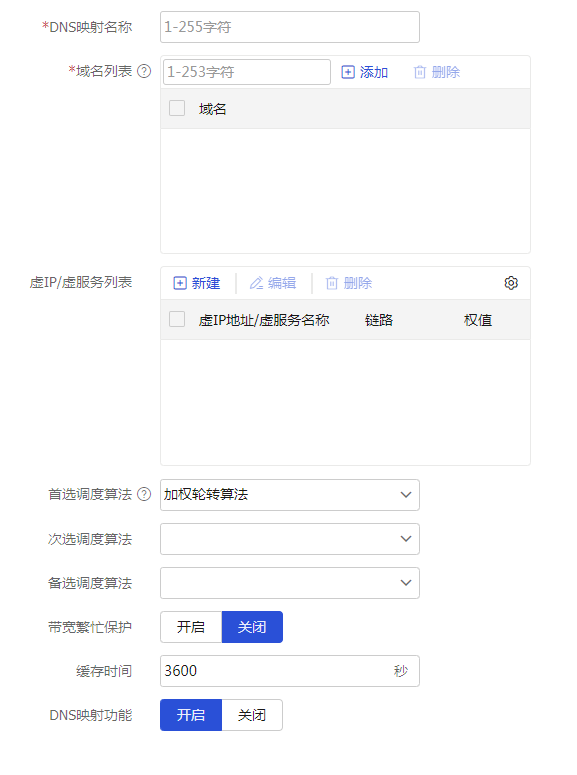Click the 权值 column header
This screenshot has width=577, height=775.
pos(478,320)
